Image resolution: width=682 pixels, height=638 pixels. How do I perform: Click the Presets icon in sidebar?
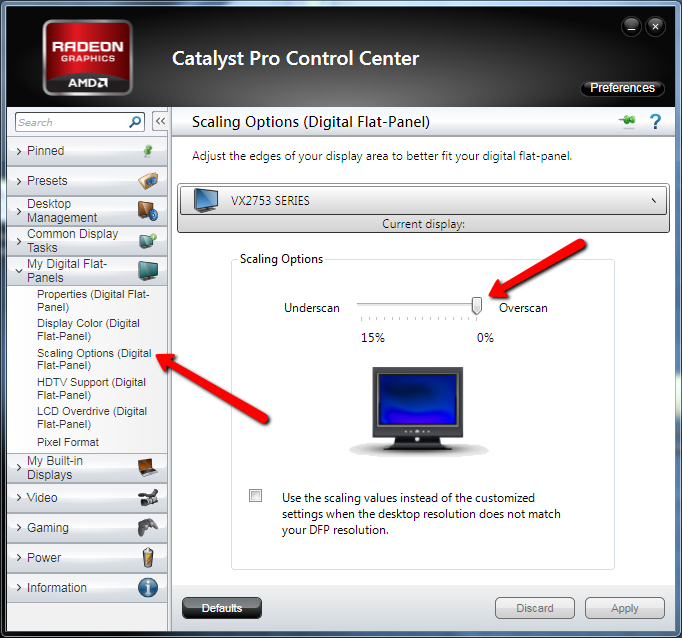pos(148,181)
